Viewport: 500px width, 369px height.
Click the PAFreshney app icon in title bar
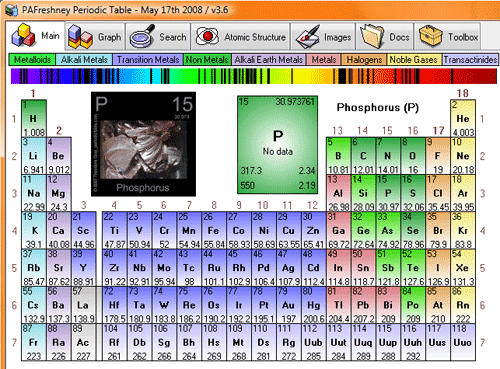tap(12, 10)
